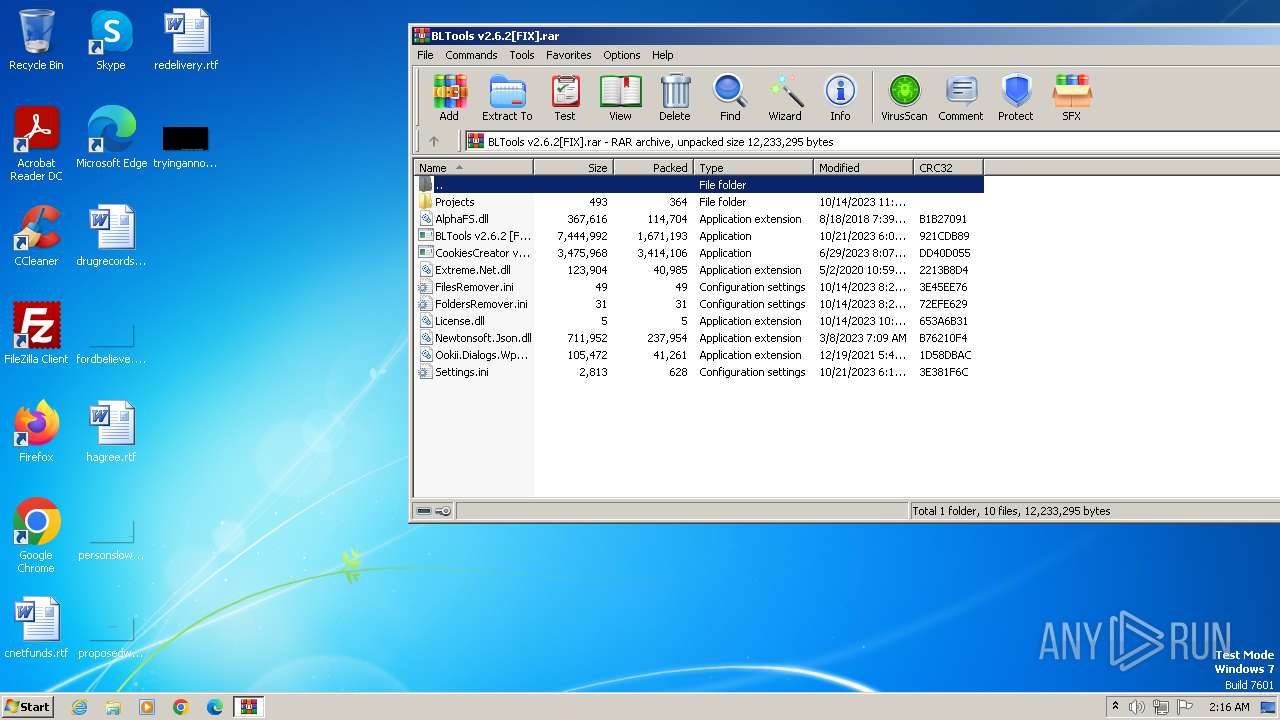The image size is (1280, 720).
Task: Click the volume speaker tray icon
Action: pyautogui.click(x=1137, y=707)
